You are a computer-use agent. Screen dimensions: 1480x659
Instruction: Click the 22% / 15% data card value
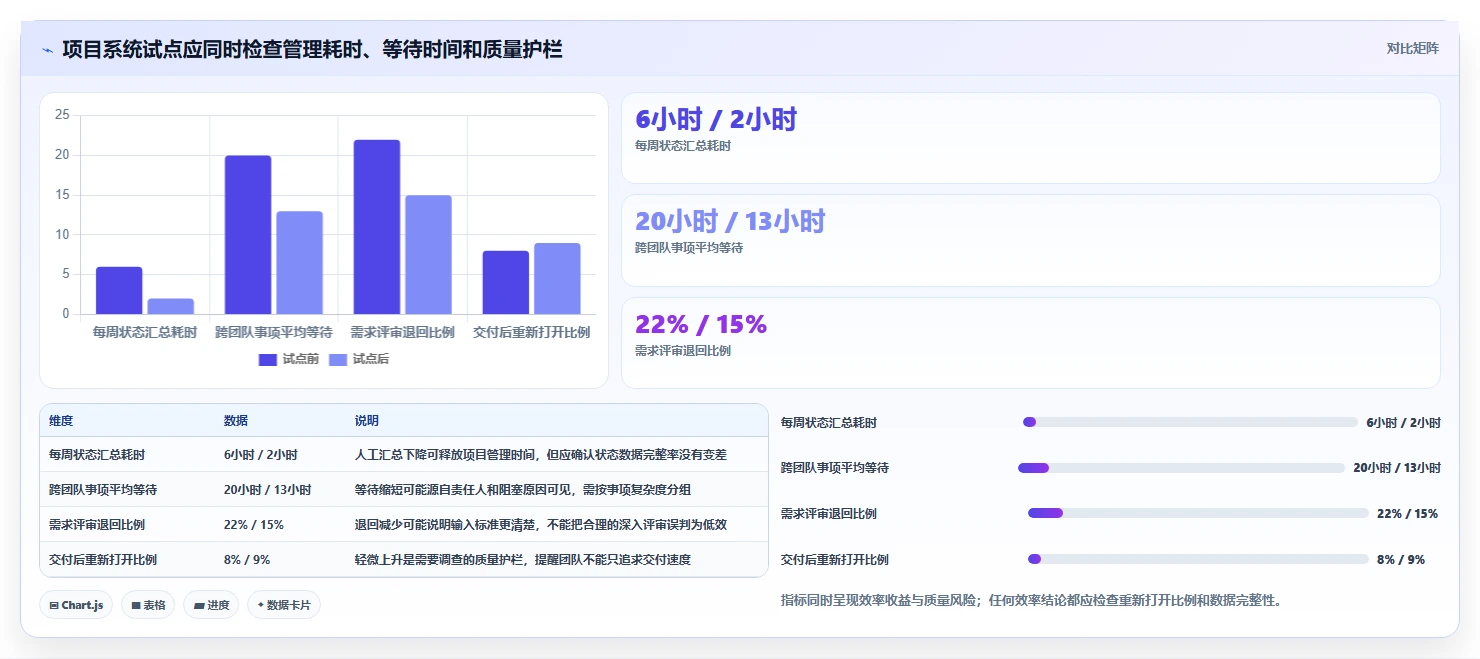[701, 325]
